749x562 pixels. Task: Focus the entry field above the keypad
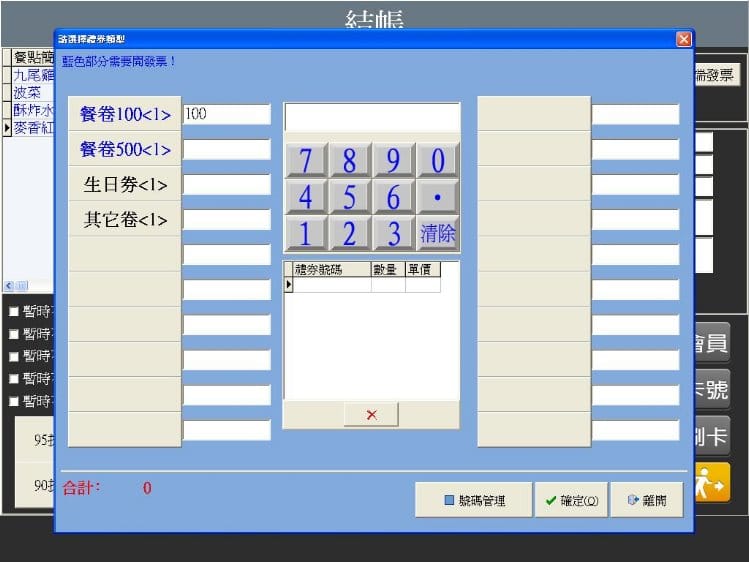[x=372, y=117]
